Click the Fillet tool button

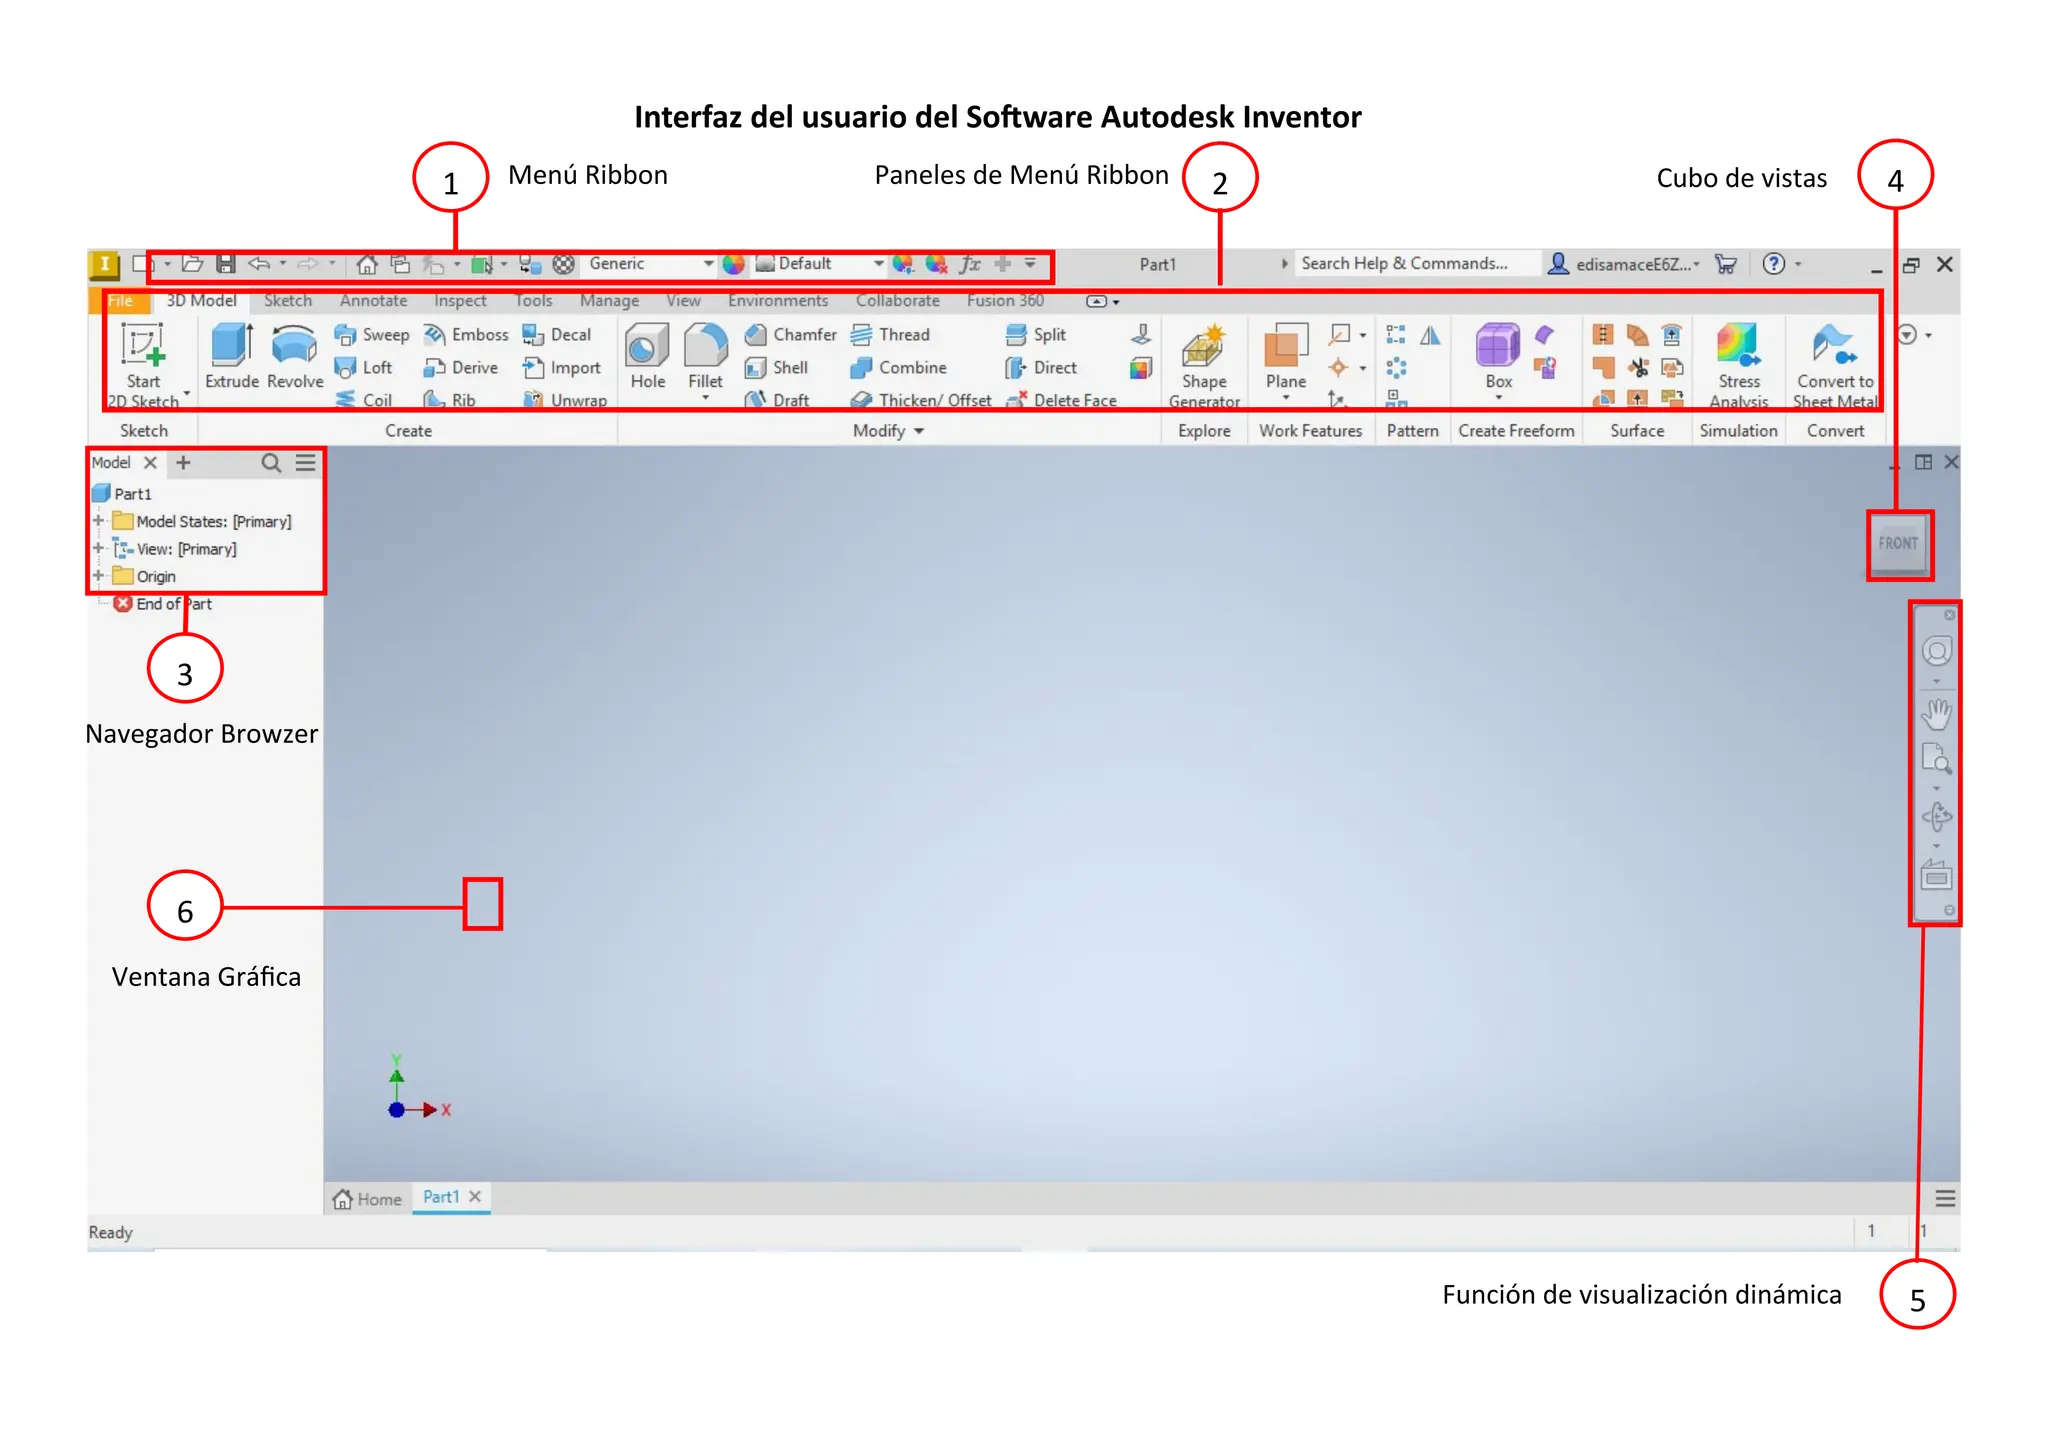click(x=705, y=360)
